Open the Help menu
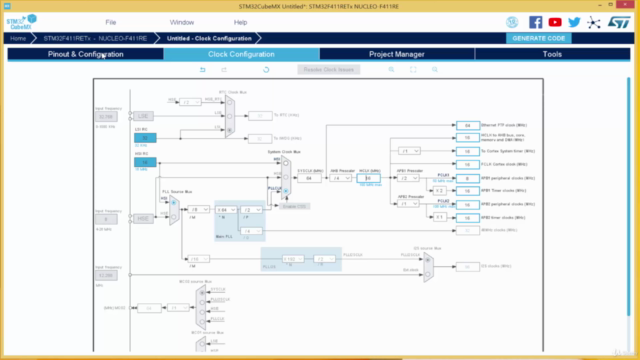Viewport: 640px width, 360px height. point(240,22)
